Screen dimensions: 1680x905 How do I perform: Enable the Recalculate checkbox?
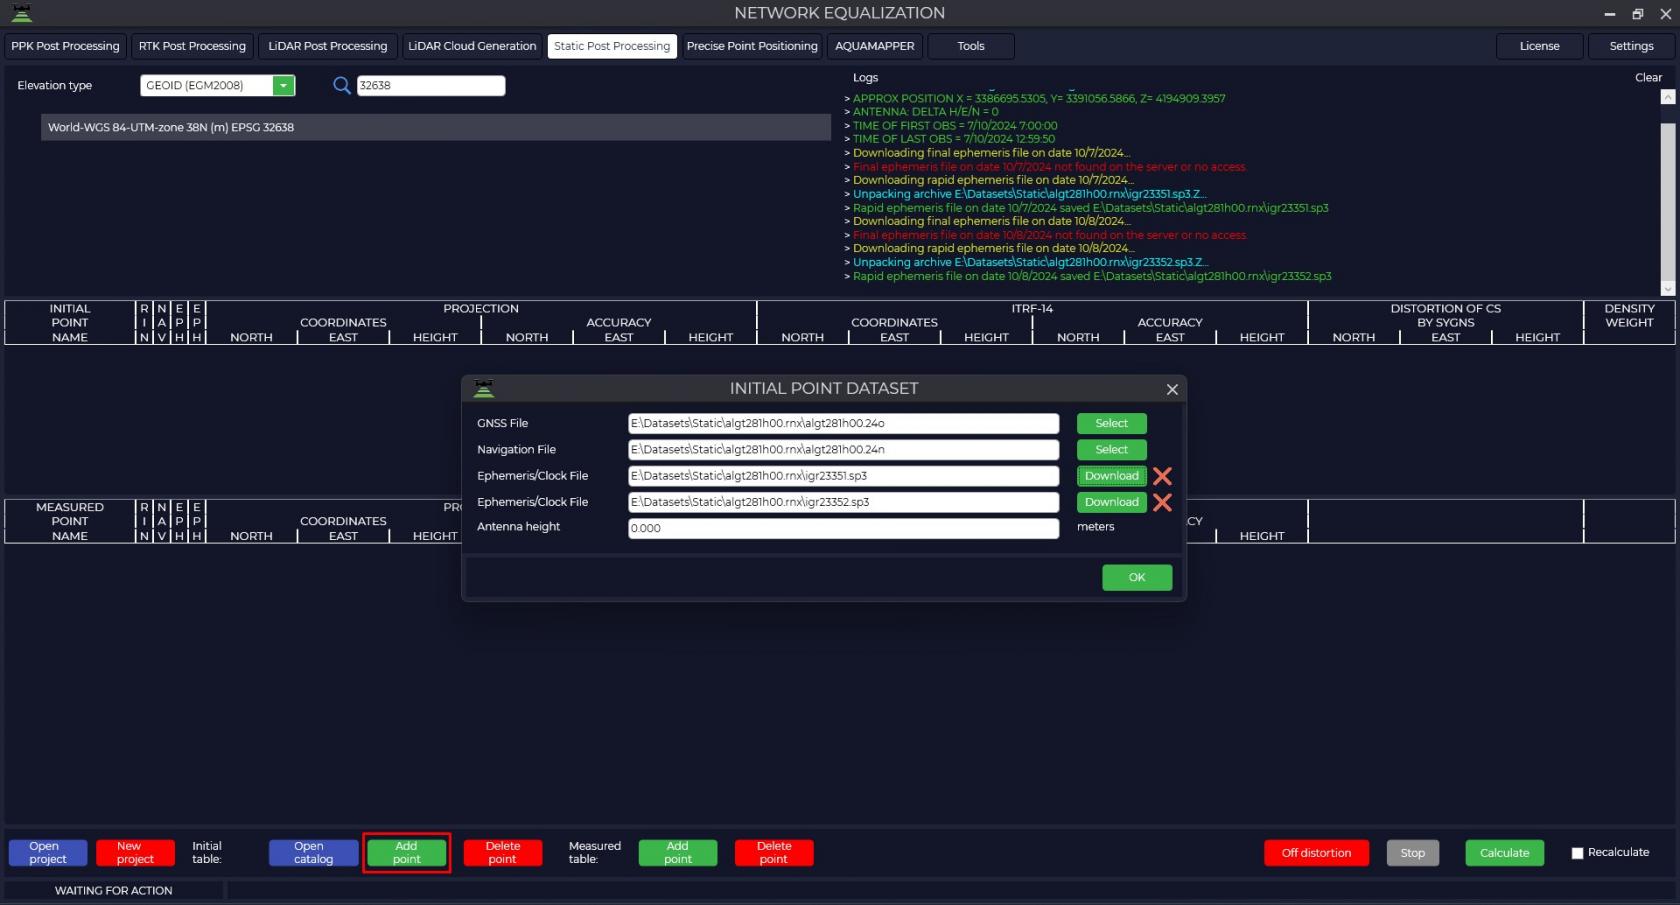[x=1577, y=853]
